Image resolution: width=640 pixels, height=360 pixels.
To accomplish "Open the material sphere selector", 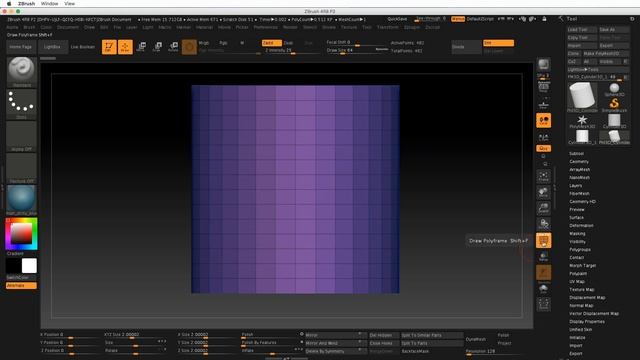I will click(x=21, y=200).
